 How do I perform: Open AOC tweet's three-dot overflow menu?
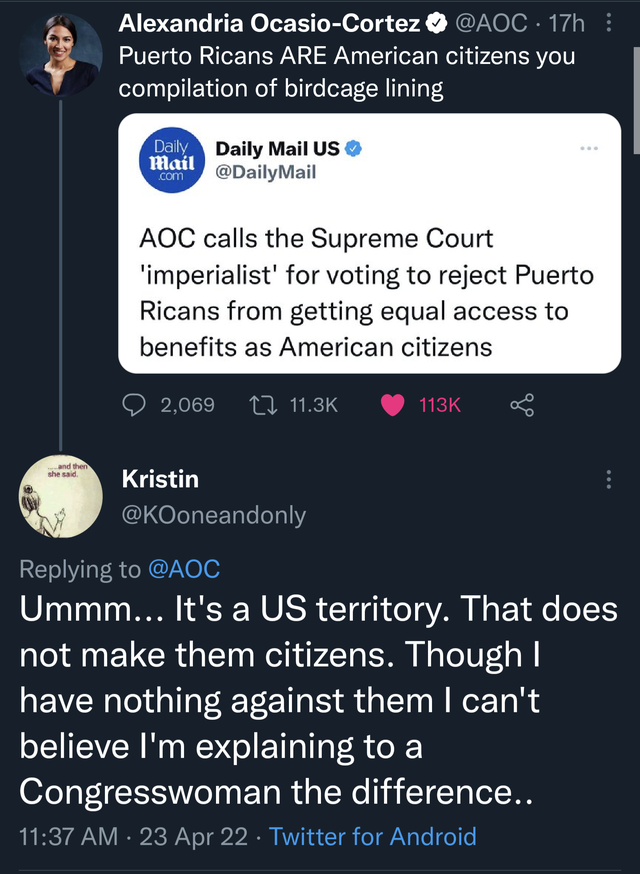(x=608, y=21)
